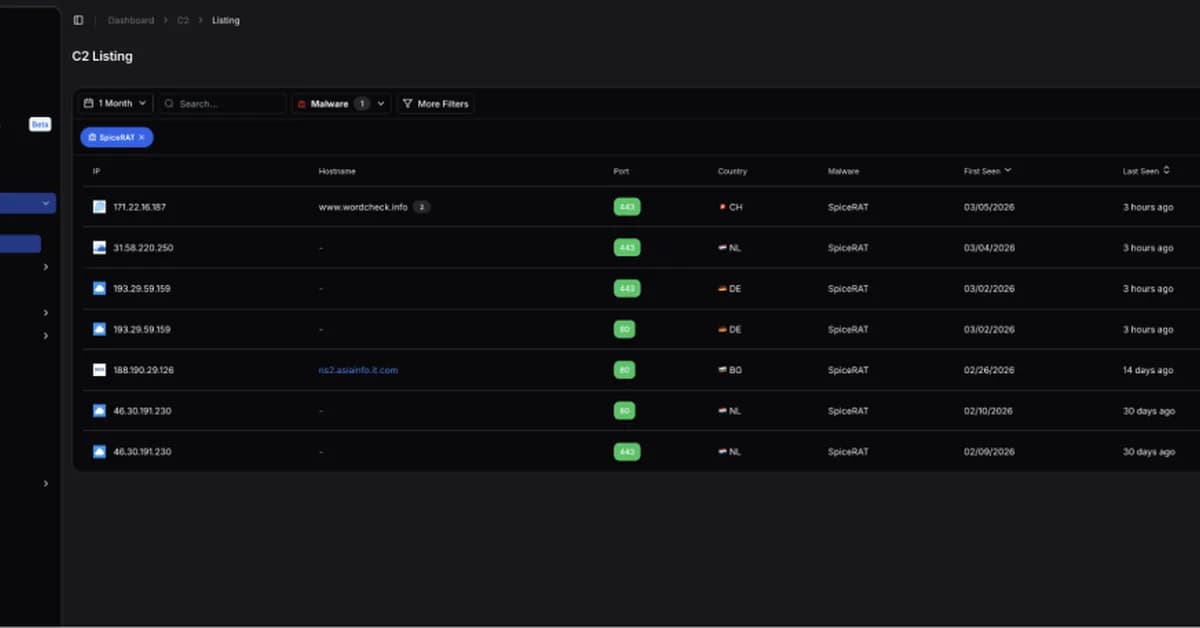This screenshot has width=1200, height=628.
Task: Open IP 171.22.16.187
Action: point(139,207)
